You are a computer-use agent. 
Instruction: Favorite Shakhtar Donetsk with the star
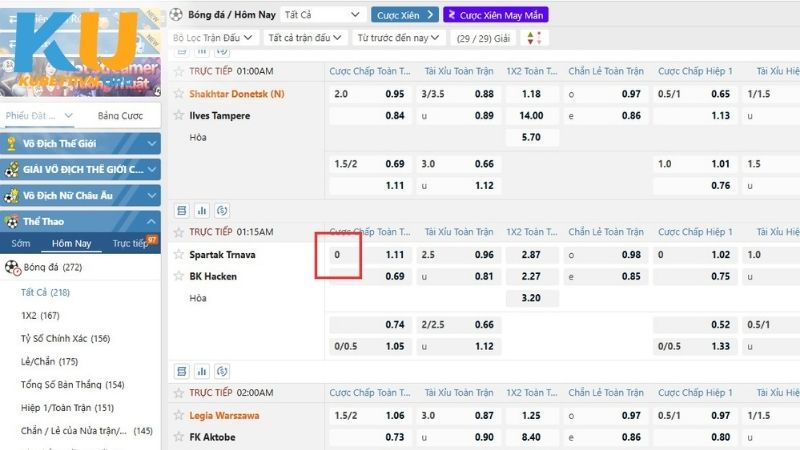[179, 94]
